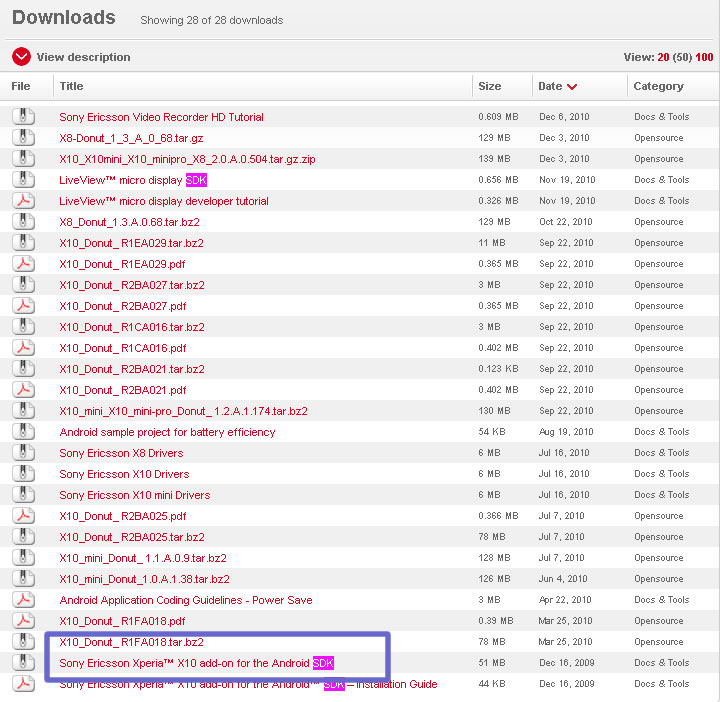720x702 pixels.
Task: Click the archive icon for X10_mini_X10_mini-pro_Donut_1.2.A.1.174
Action: pyautogui.click(x=23, y=411)
